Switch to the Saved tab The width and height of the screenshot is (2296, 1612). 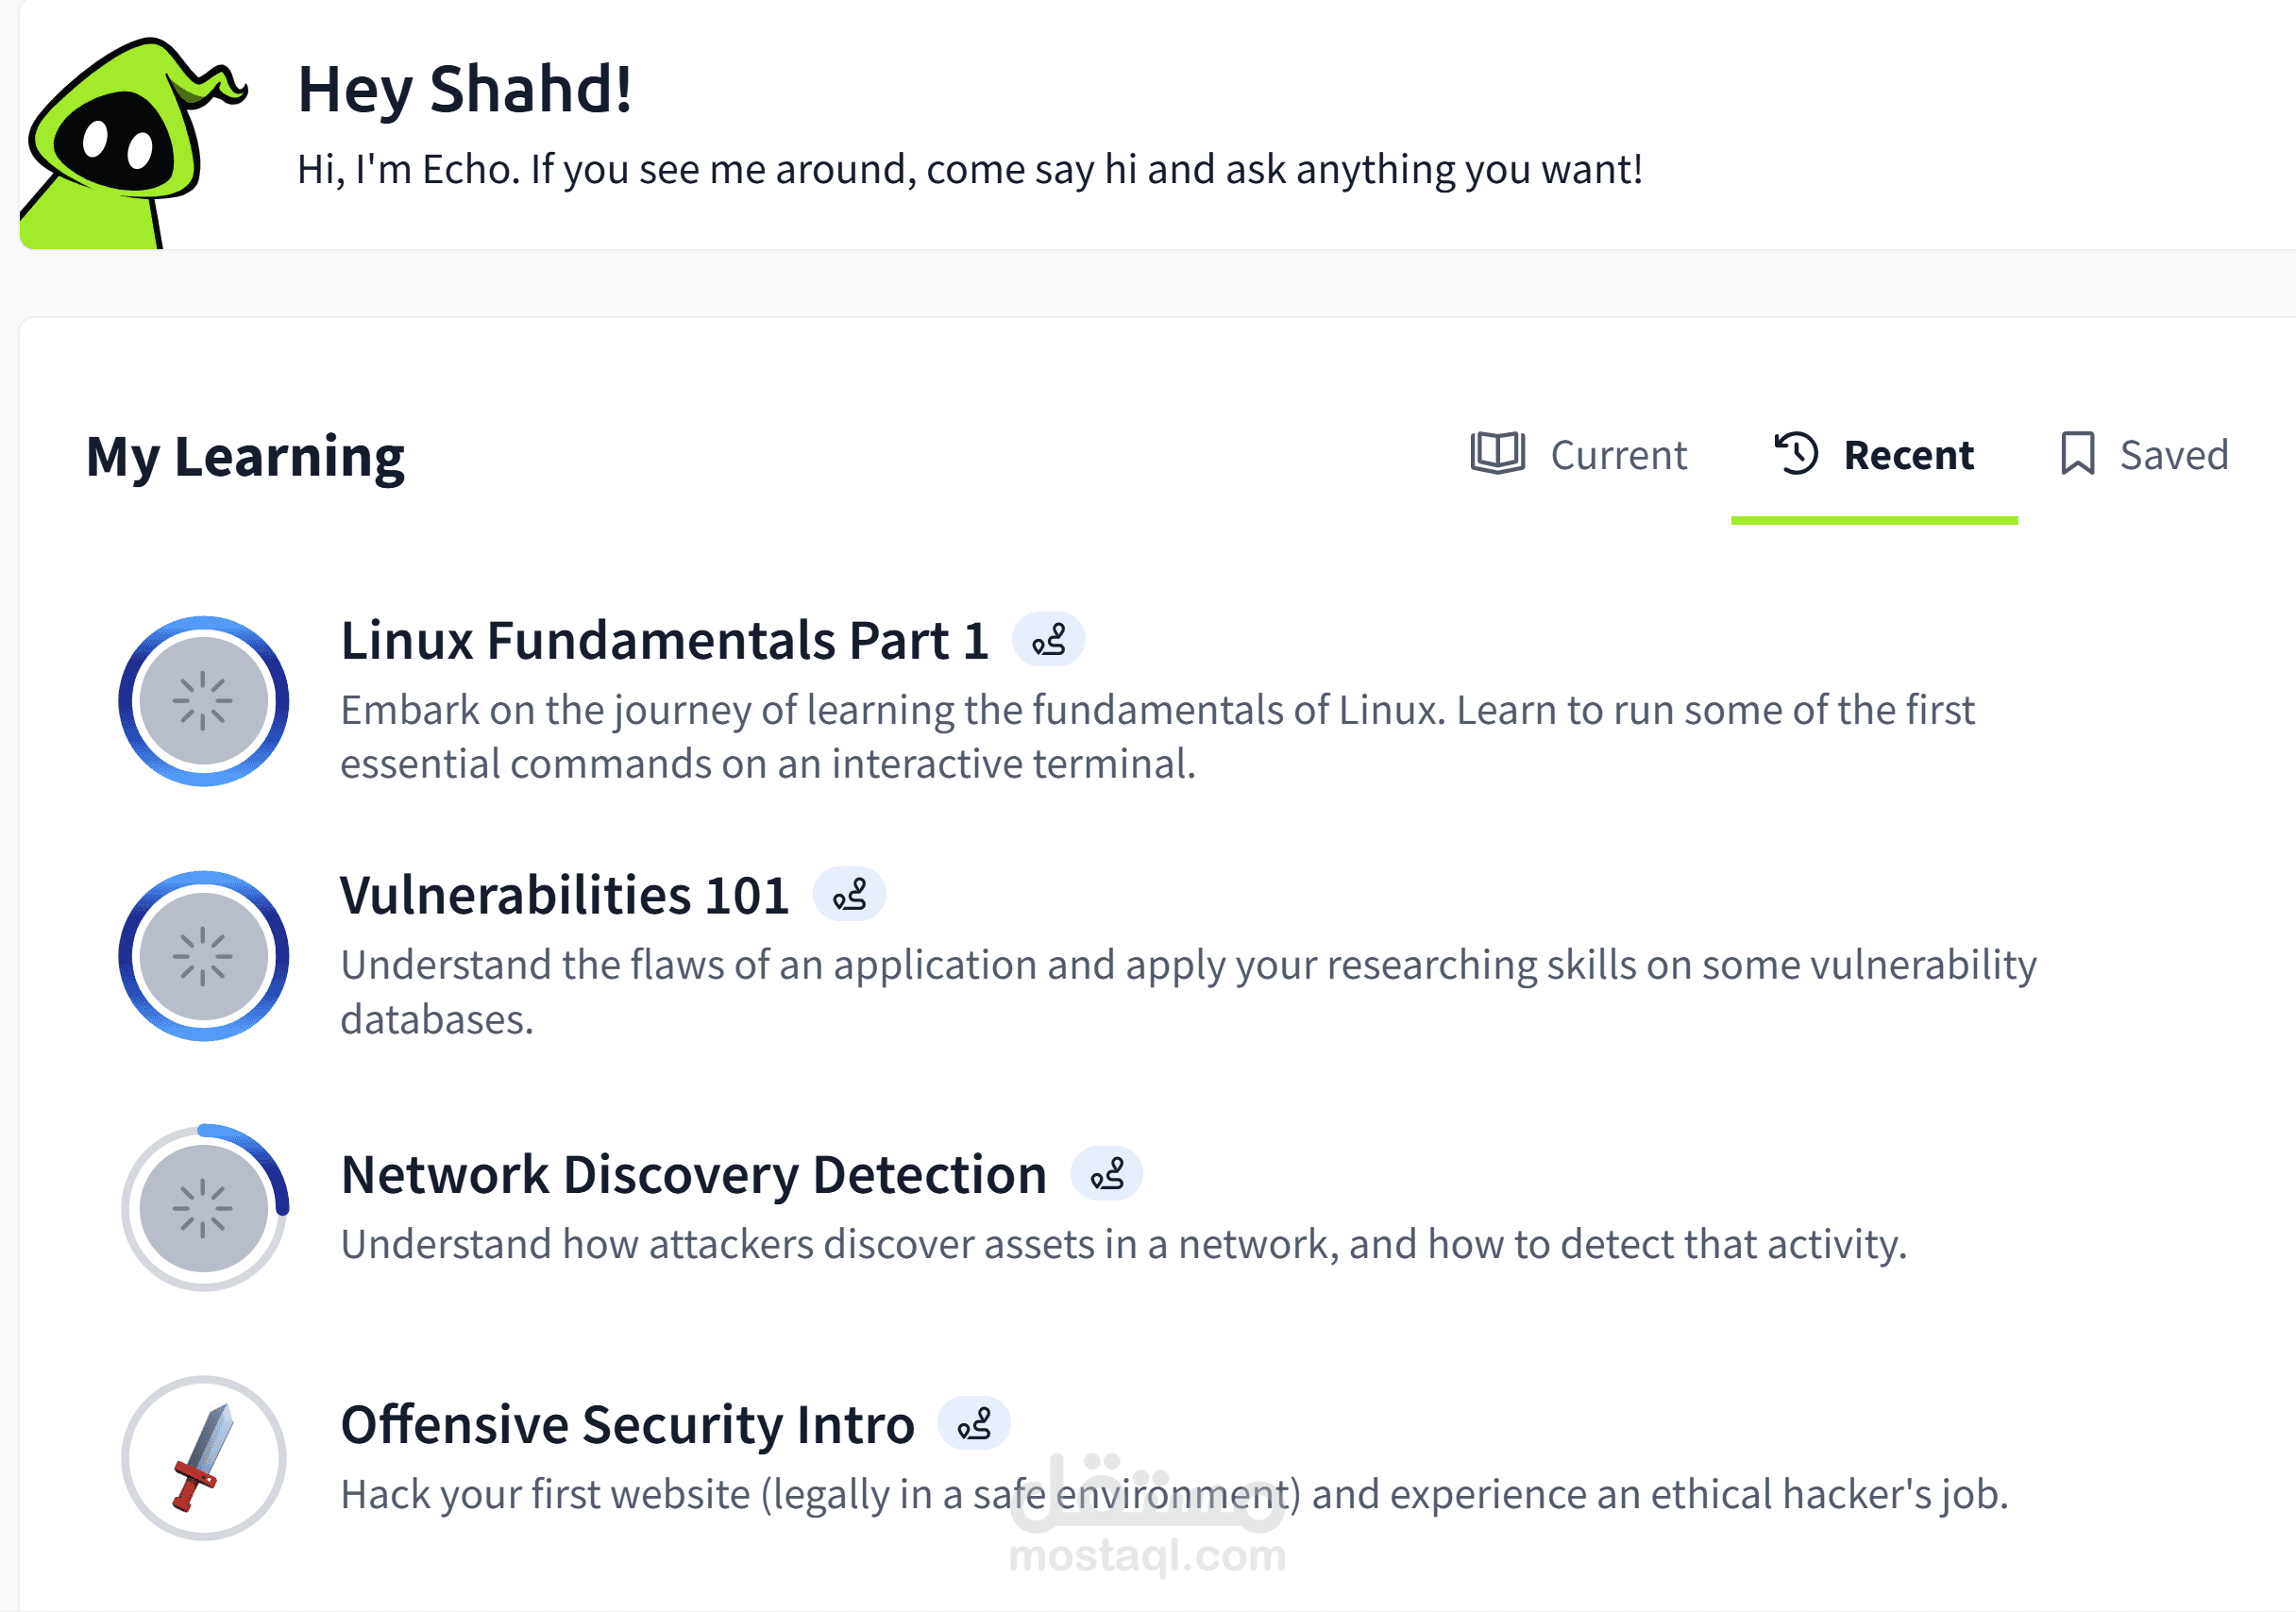click(x=2173, y=456)
